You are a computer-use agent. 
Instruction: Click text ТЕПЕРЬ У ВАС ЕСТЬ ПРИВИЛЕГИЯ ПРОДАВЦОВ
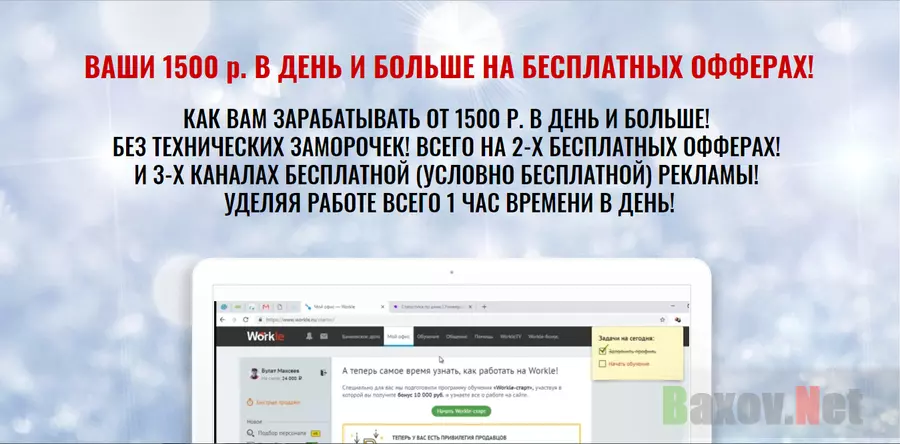449,438
